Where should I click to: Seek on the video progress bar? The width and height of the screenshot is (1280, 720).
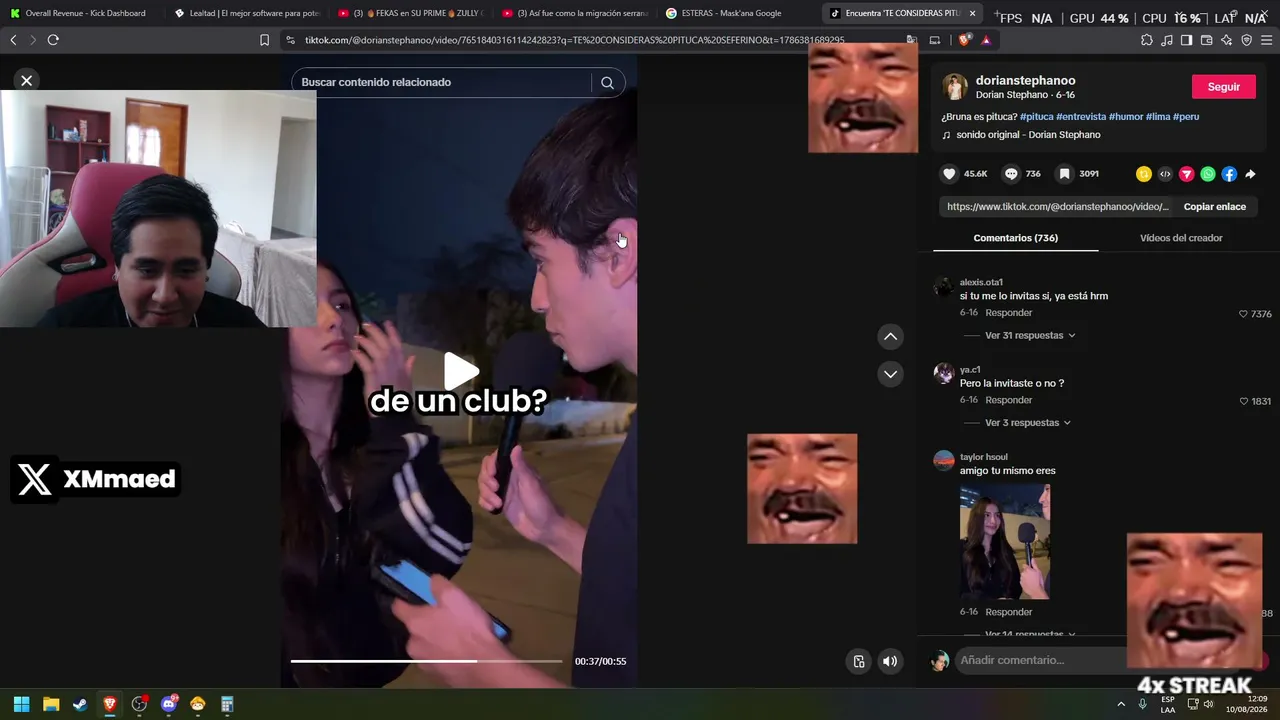427,661
